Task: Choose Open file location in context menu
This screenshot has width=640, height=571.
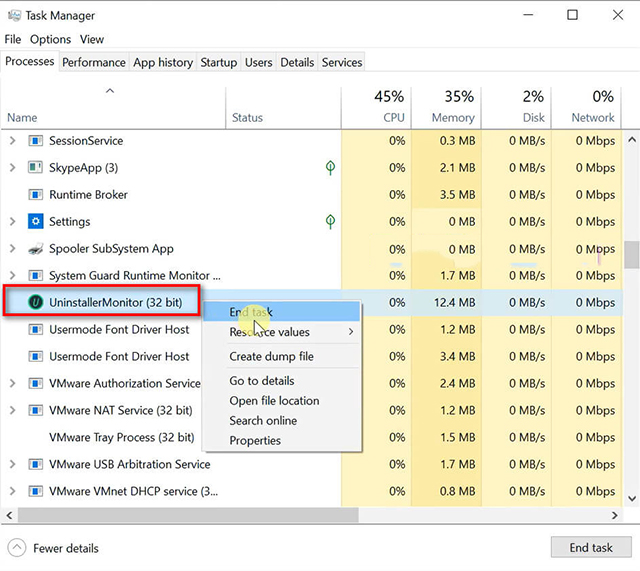Action: (282, 400)
